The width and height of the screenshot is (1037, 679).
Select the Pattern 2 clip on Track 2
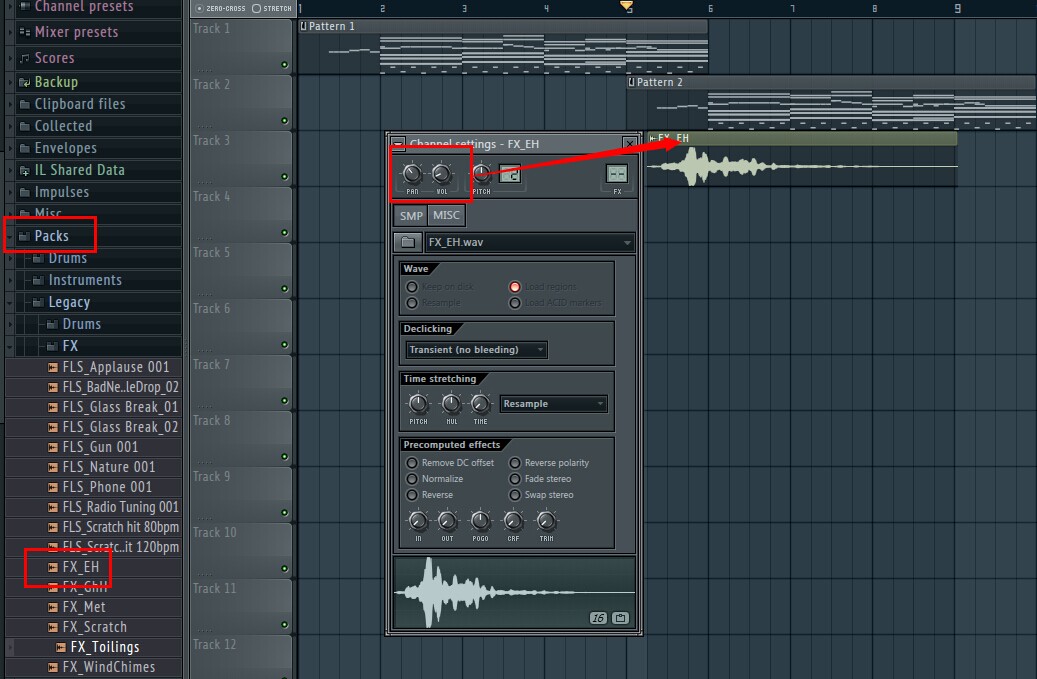coord(831,102)
